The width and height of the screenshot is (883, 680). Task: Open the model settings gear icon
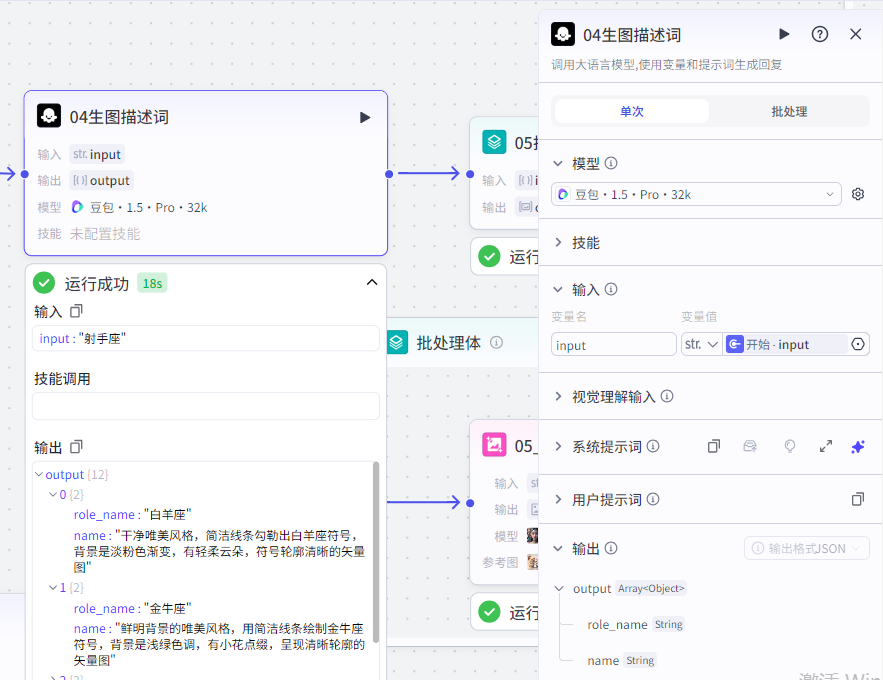click(x=858, y=194)
